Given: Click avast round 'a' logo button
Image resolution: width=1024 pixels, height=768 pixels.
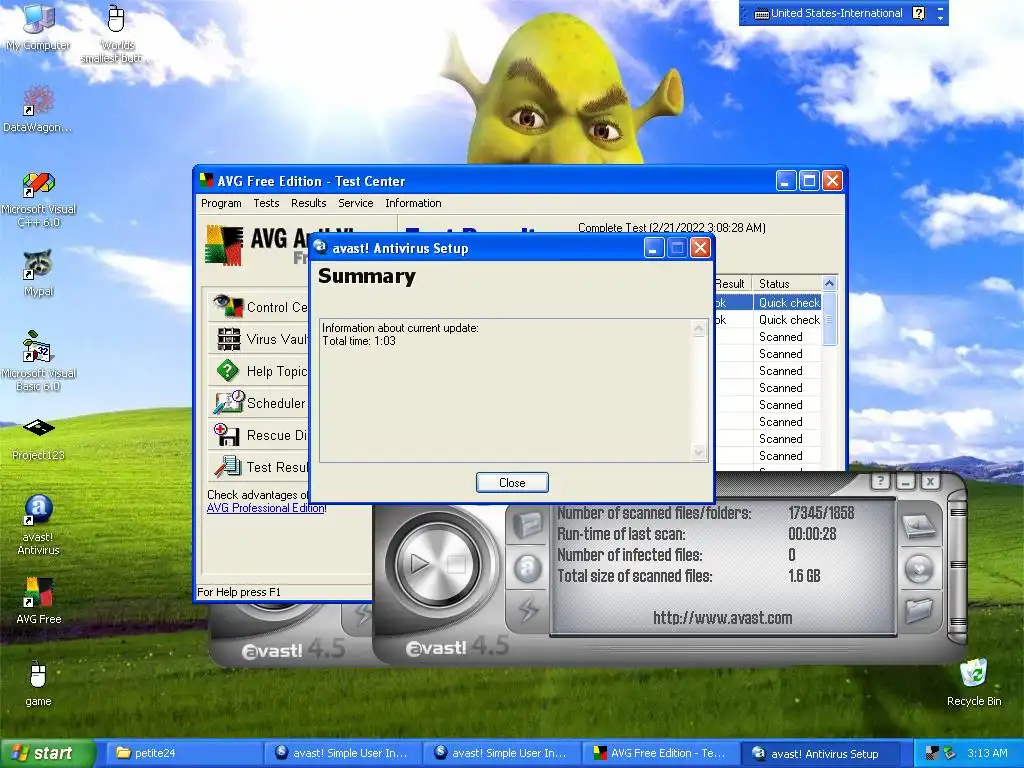Looking at the screenshot, I should (528, 568).
